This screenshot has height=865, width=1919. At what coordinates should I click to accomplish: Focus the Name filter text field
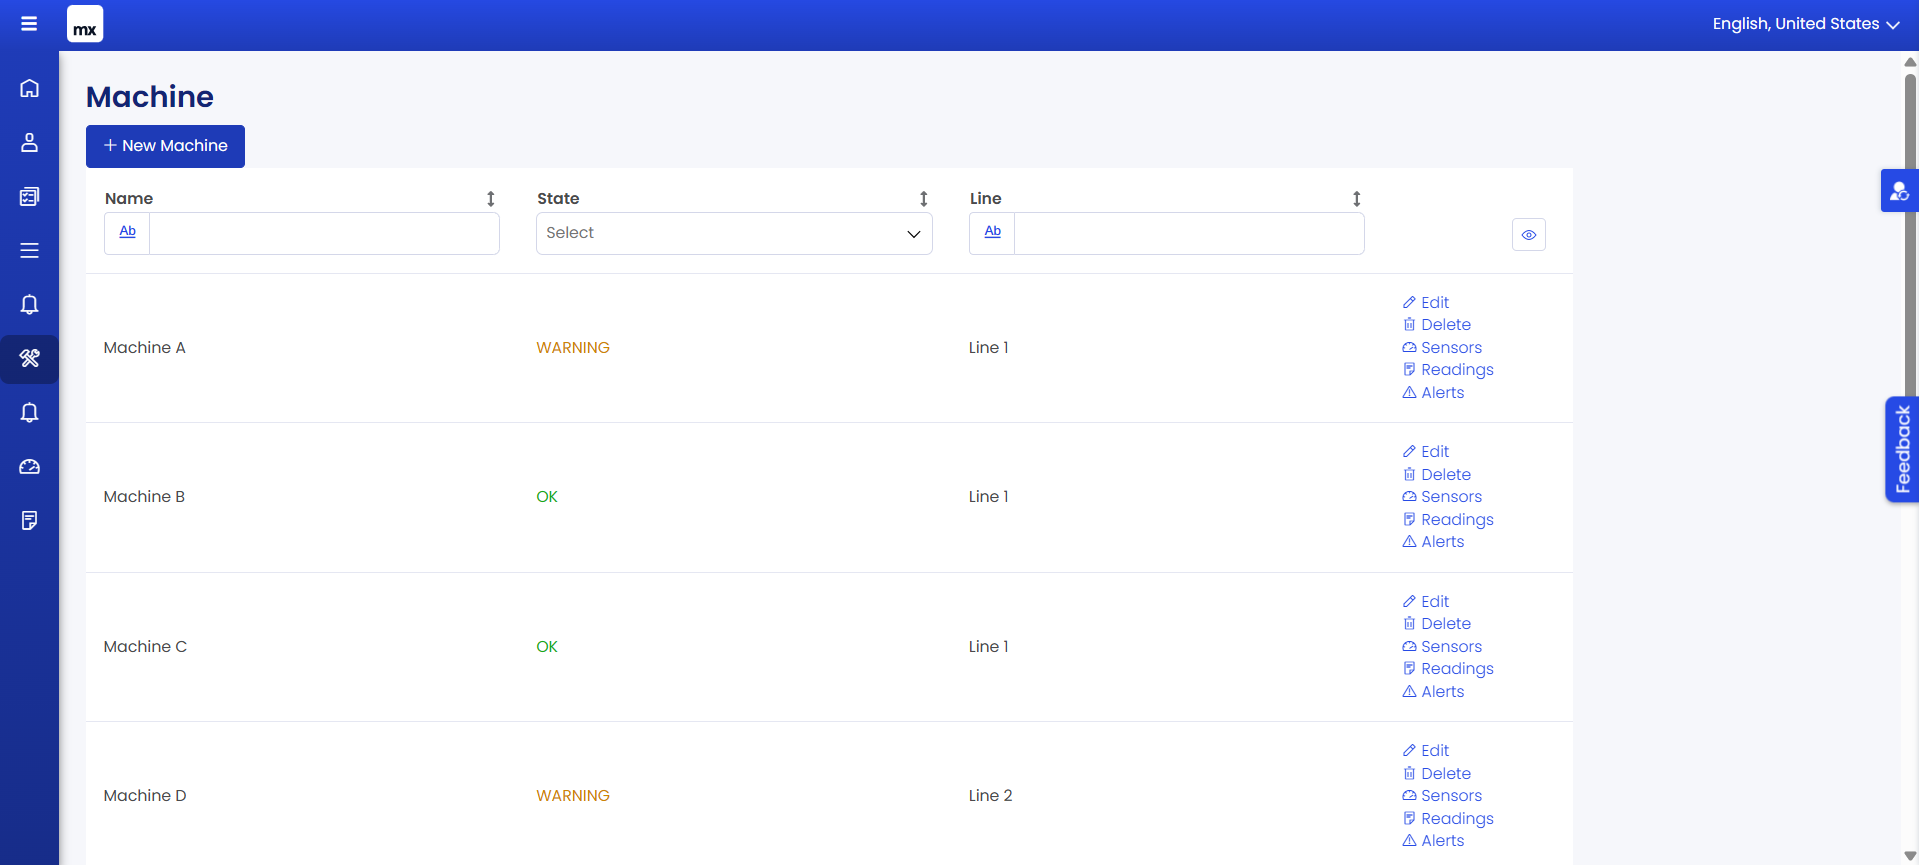324,233
